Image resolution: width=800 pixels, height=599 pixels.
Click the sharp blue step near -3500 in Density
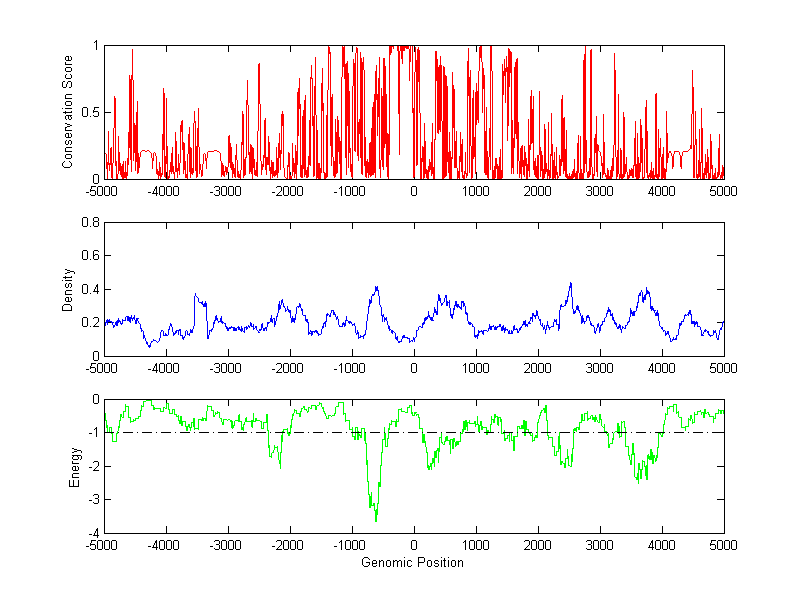coord(194,296)
